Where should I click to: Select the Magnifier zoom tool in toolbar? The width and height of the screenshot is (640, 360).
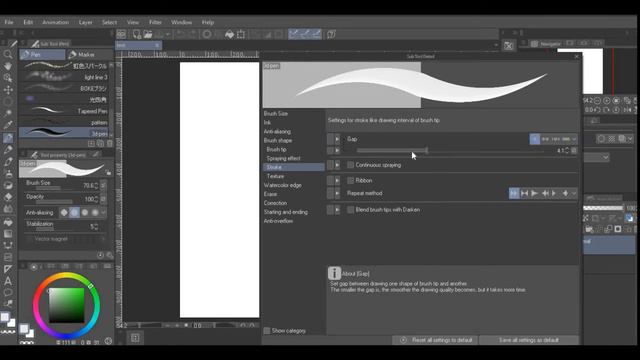tap(8, 54)
